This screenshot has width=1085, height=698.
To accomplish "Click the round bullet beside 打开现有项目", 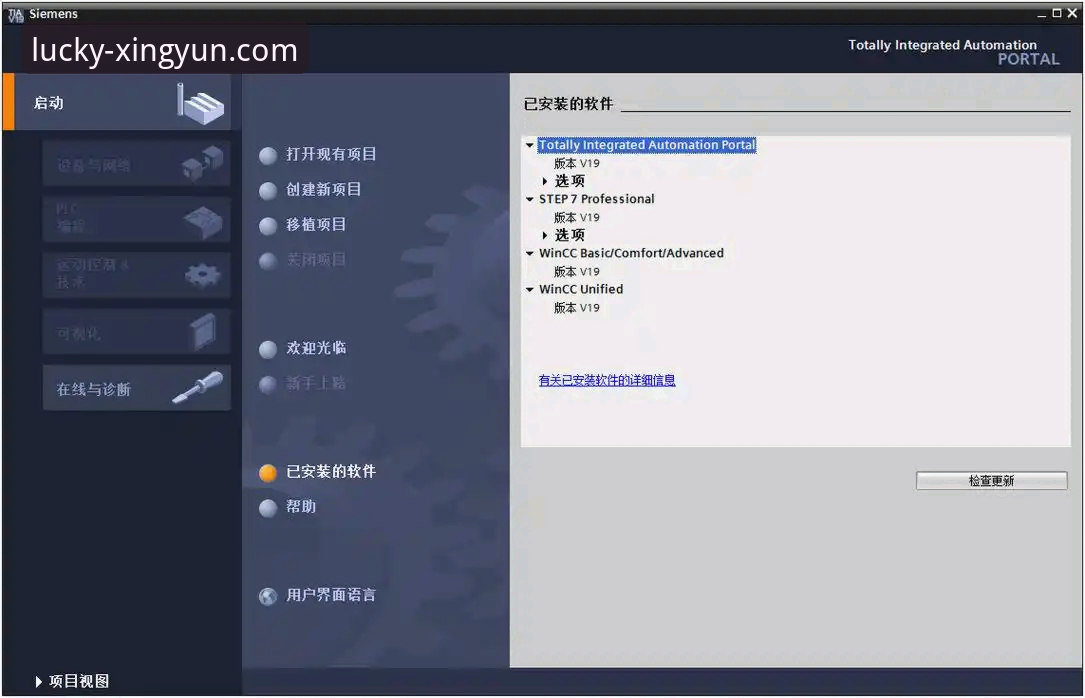I will [x=268, y=156].
